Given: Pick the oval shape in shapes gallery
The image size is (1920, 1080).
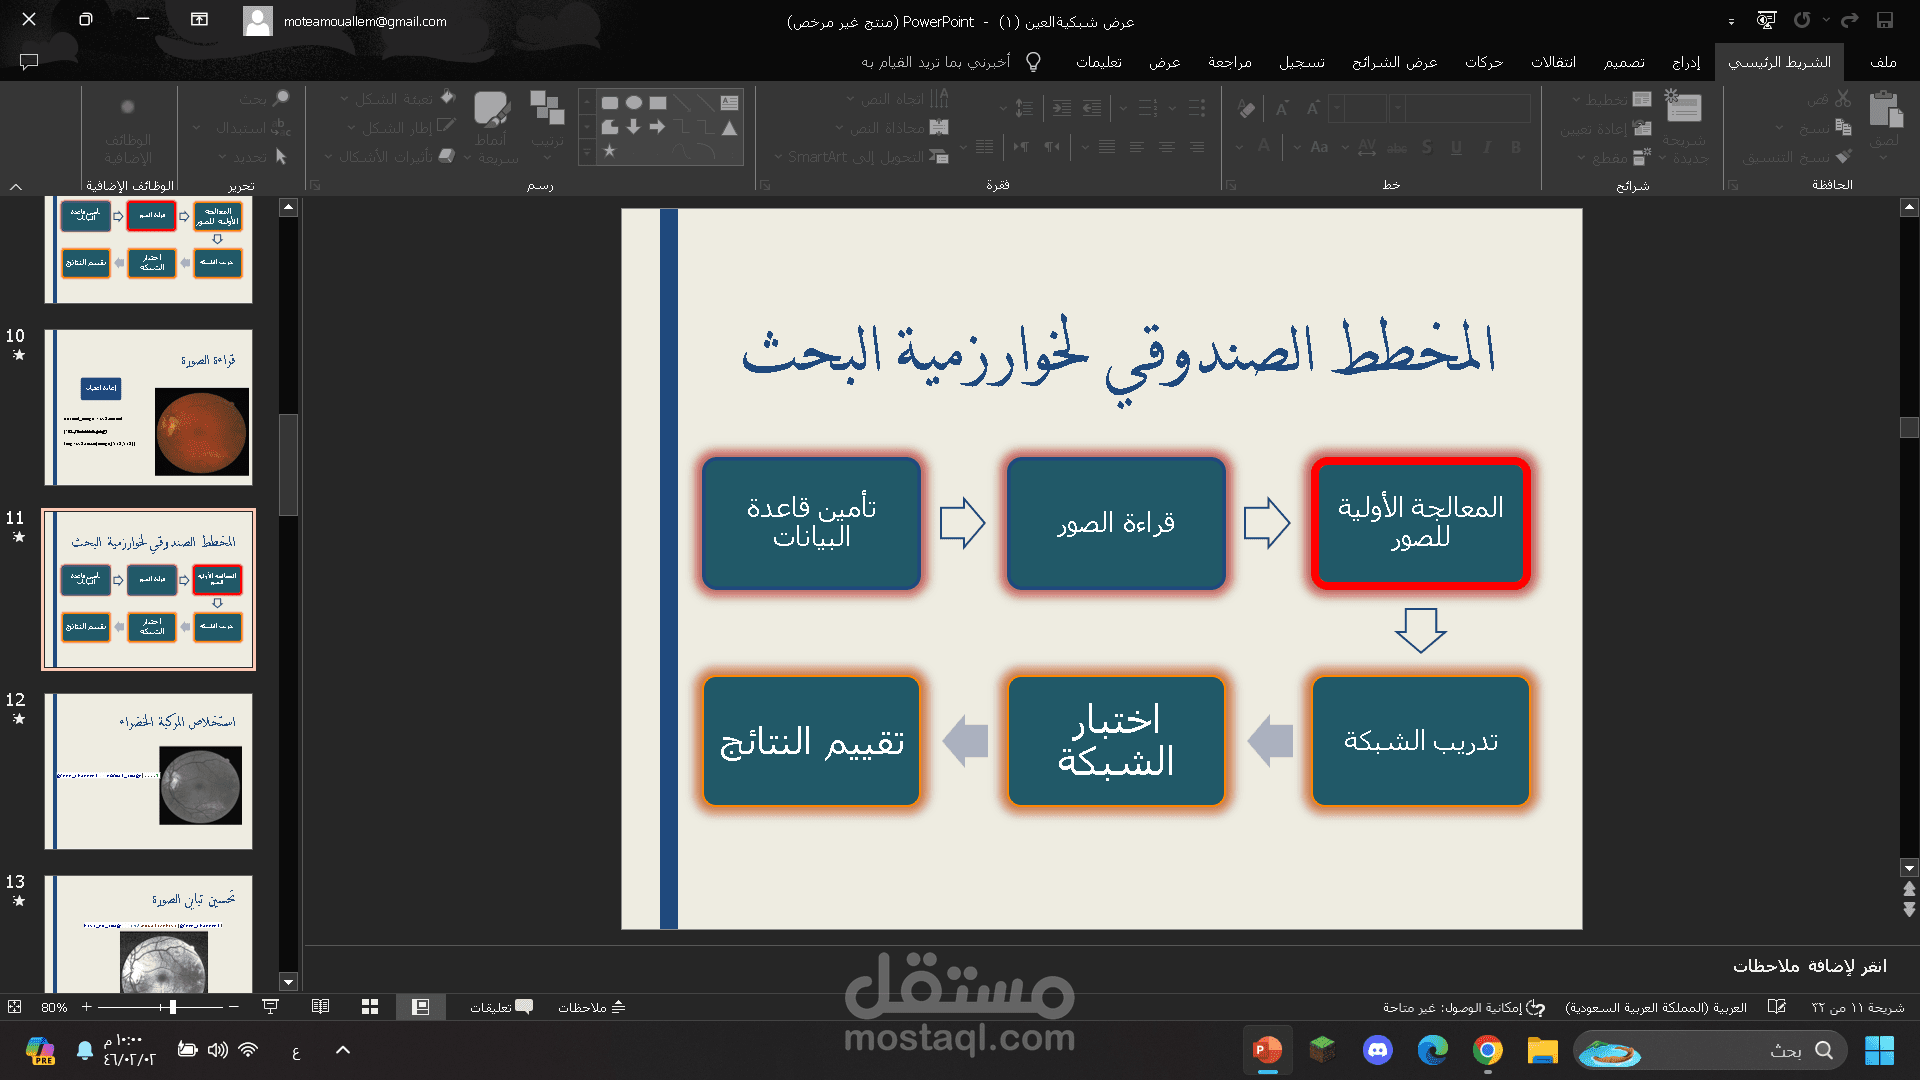Looking at the screenshot, I should click(x=634, y=102).
